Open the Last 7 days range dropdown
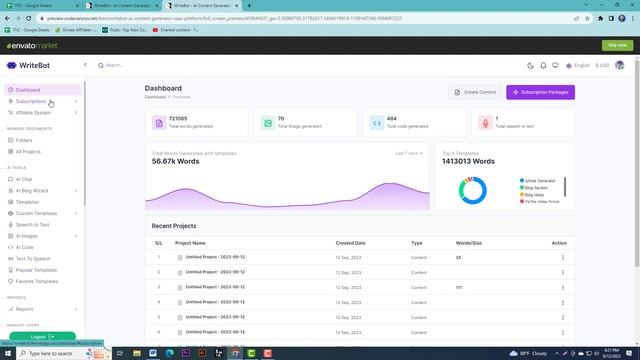640x360 pixels. tap(409, 153)
